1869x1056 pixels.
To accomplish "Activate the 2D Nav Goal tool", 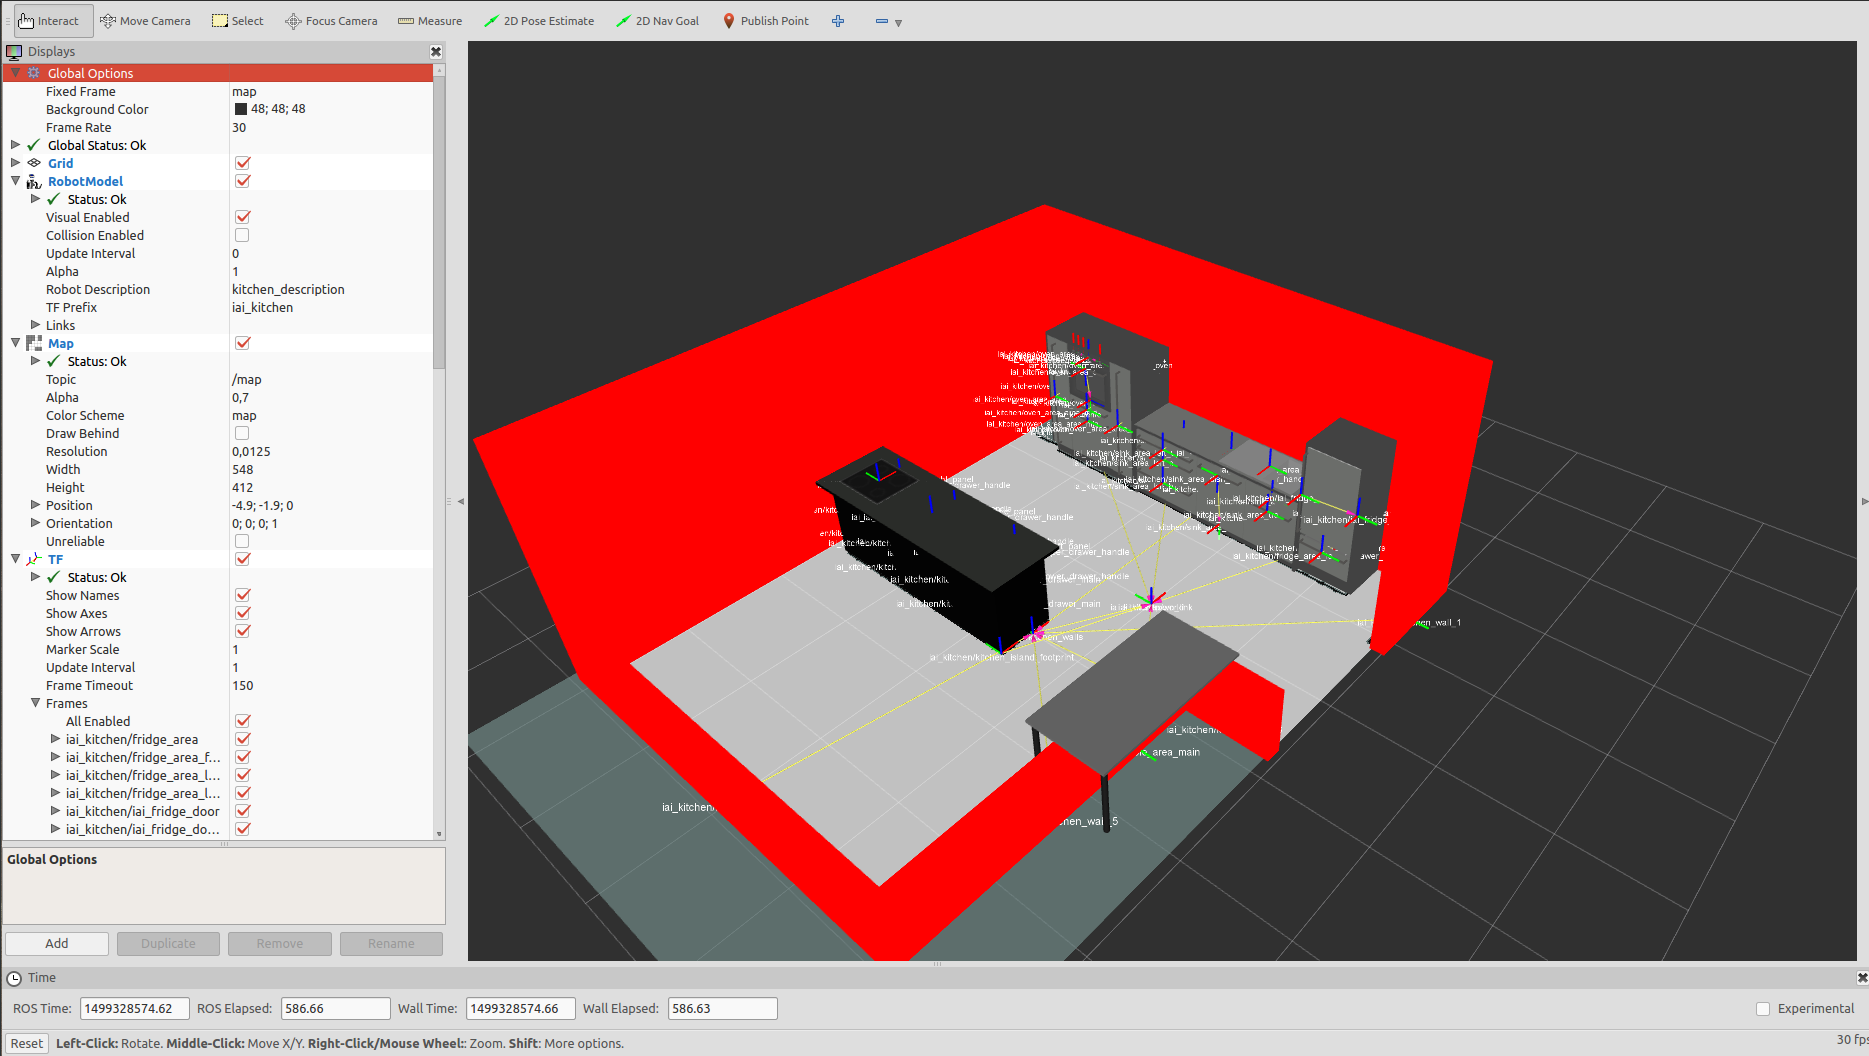I will [658, 21].
